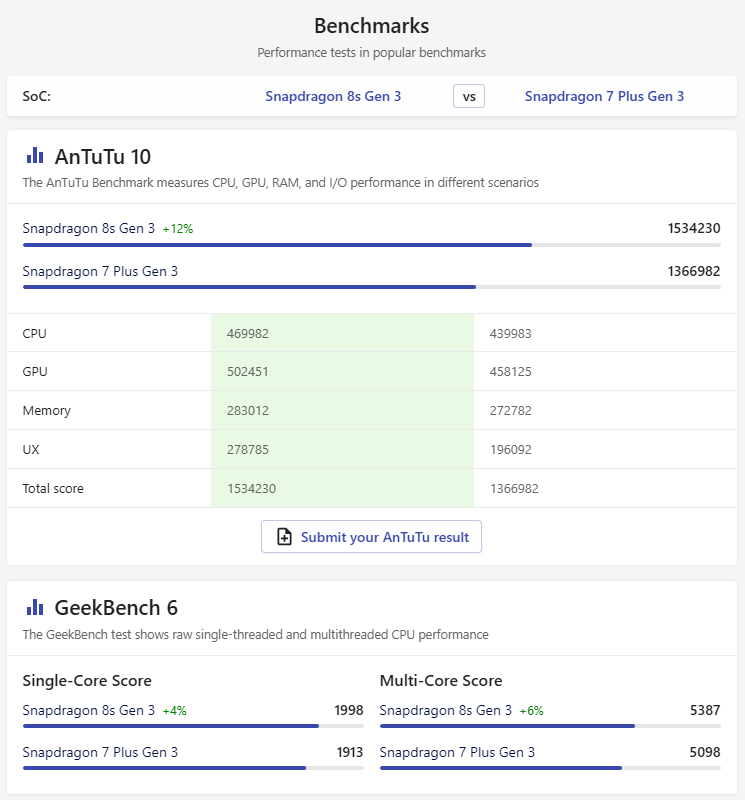Select the Memory row label
This screenshot has width=745, height=800.
click(46, 411)
